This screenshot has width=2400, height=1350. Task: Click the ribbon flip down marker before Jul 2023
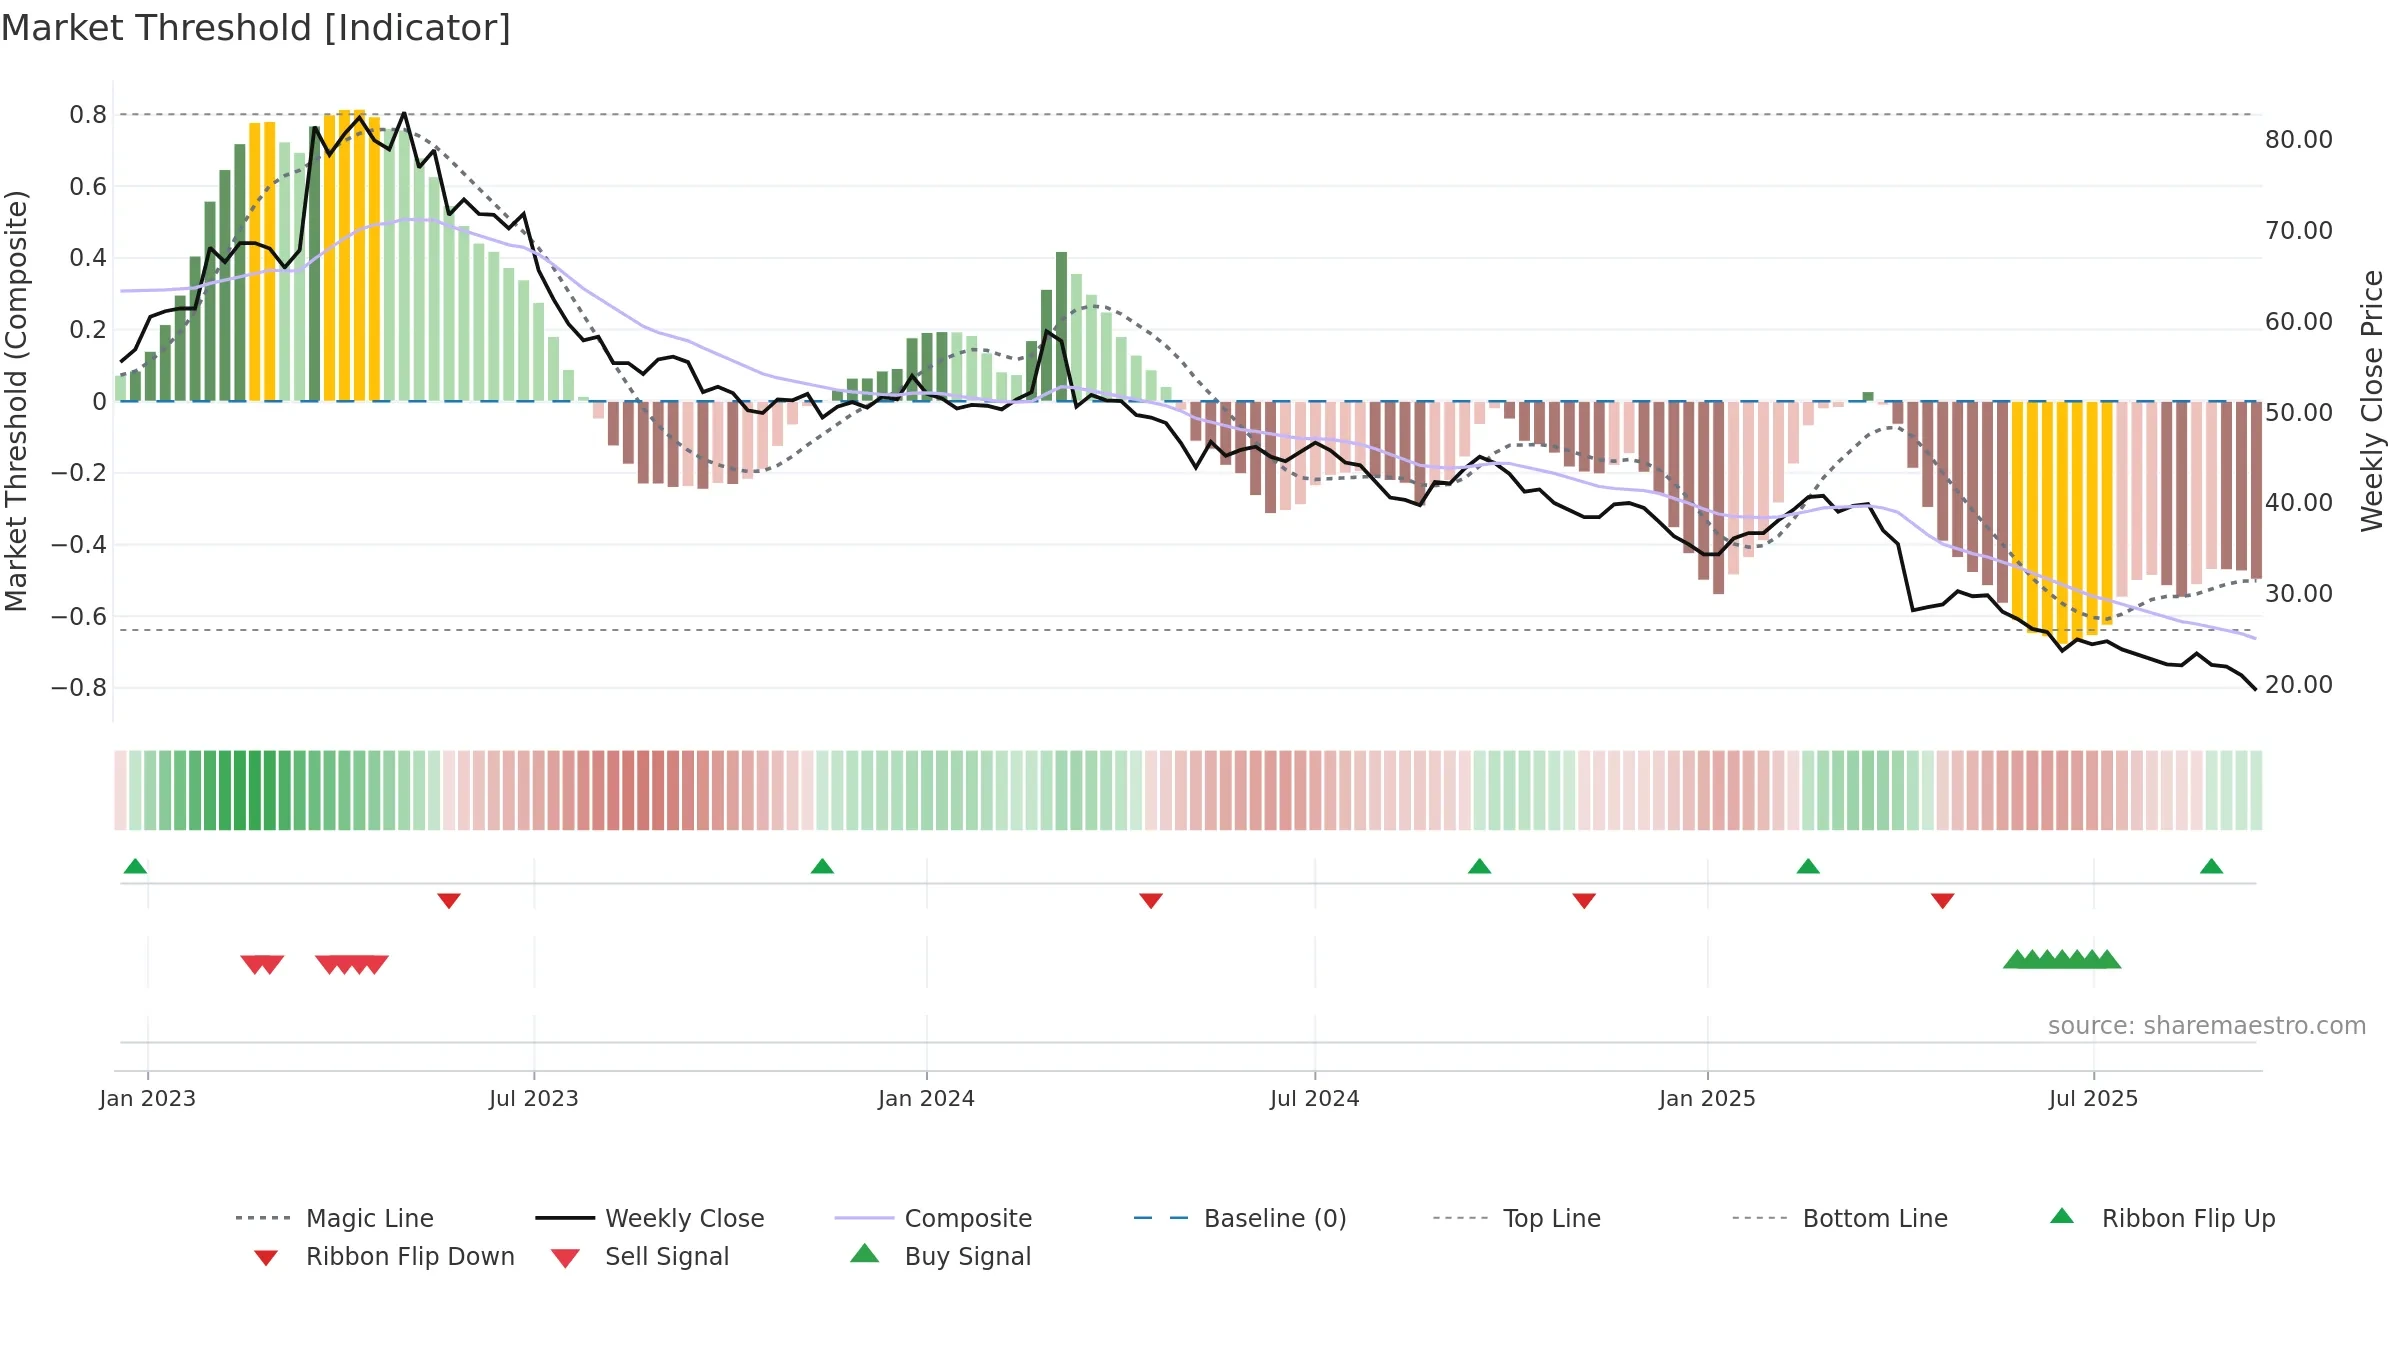coord(449,901)
